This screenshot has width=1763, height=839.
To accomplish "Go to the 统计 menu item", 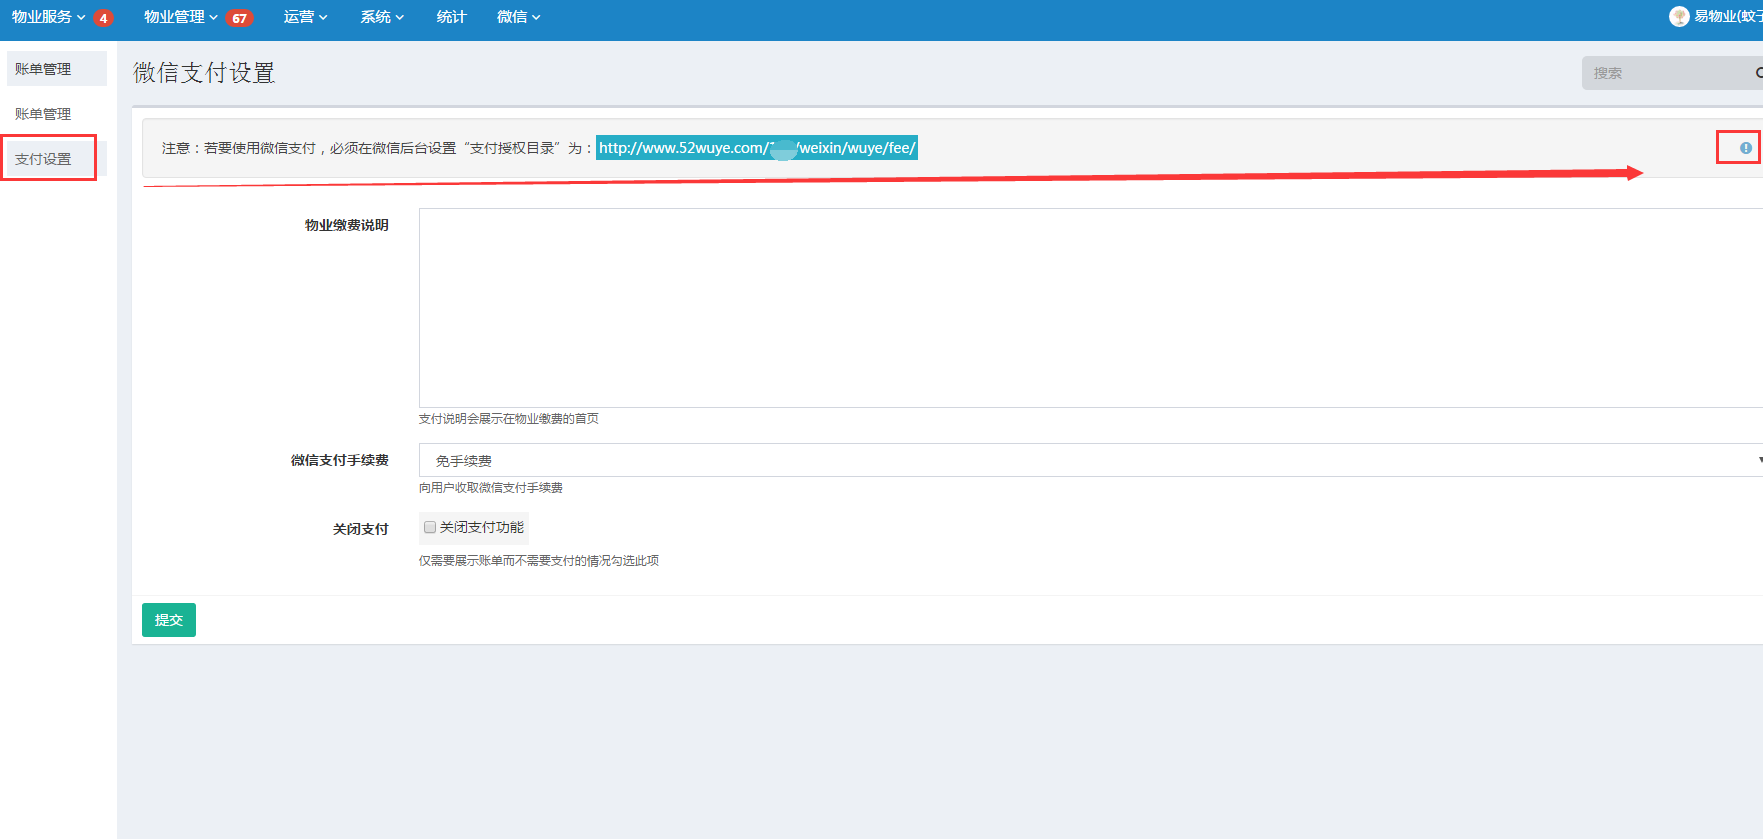I will pyautogui.click(x=451, y=17).
